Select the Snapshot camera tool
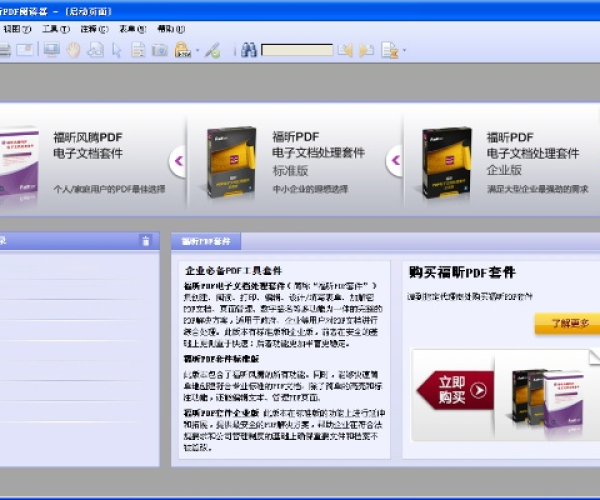 click(160, 50)
